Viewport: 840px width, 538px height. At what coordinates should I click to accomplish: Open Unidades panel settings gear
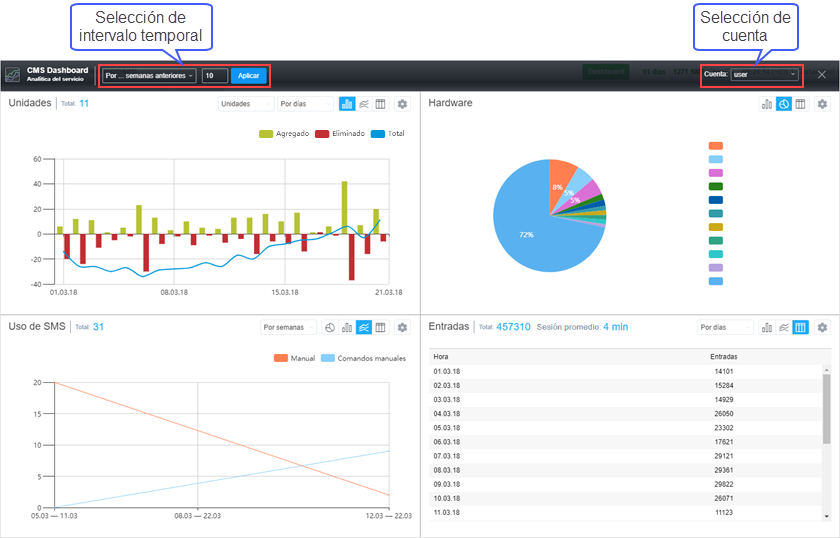[x=402, y=104]
